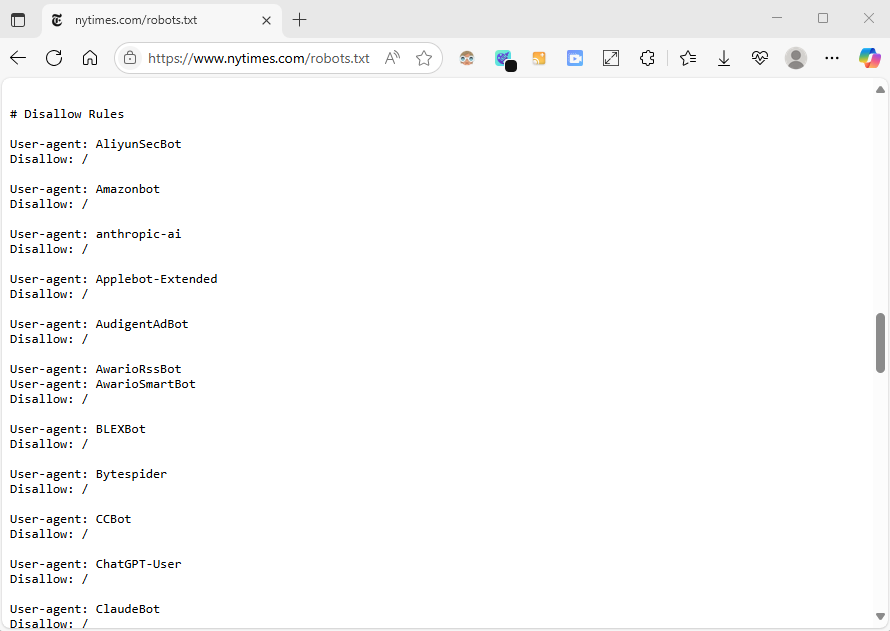Click the scrollbar down arrow
Screen dimensions: 890x631
[x=880, y=616]
